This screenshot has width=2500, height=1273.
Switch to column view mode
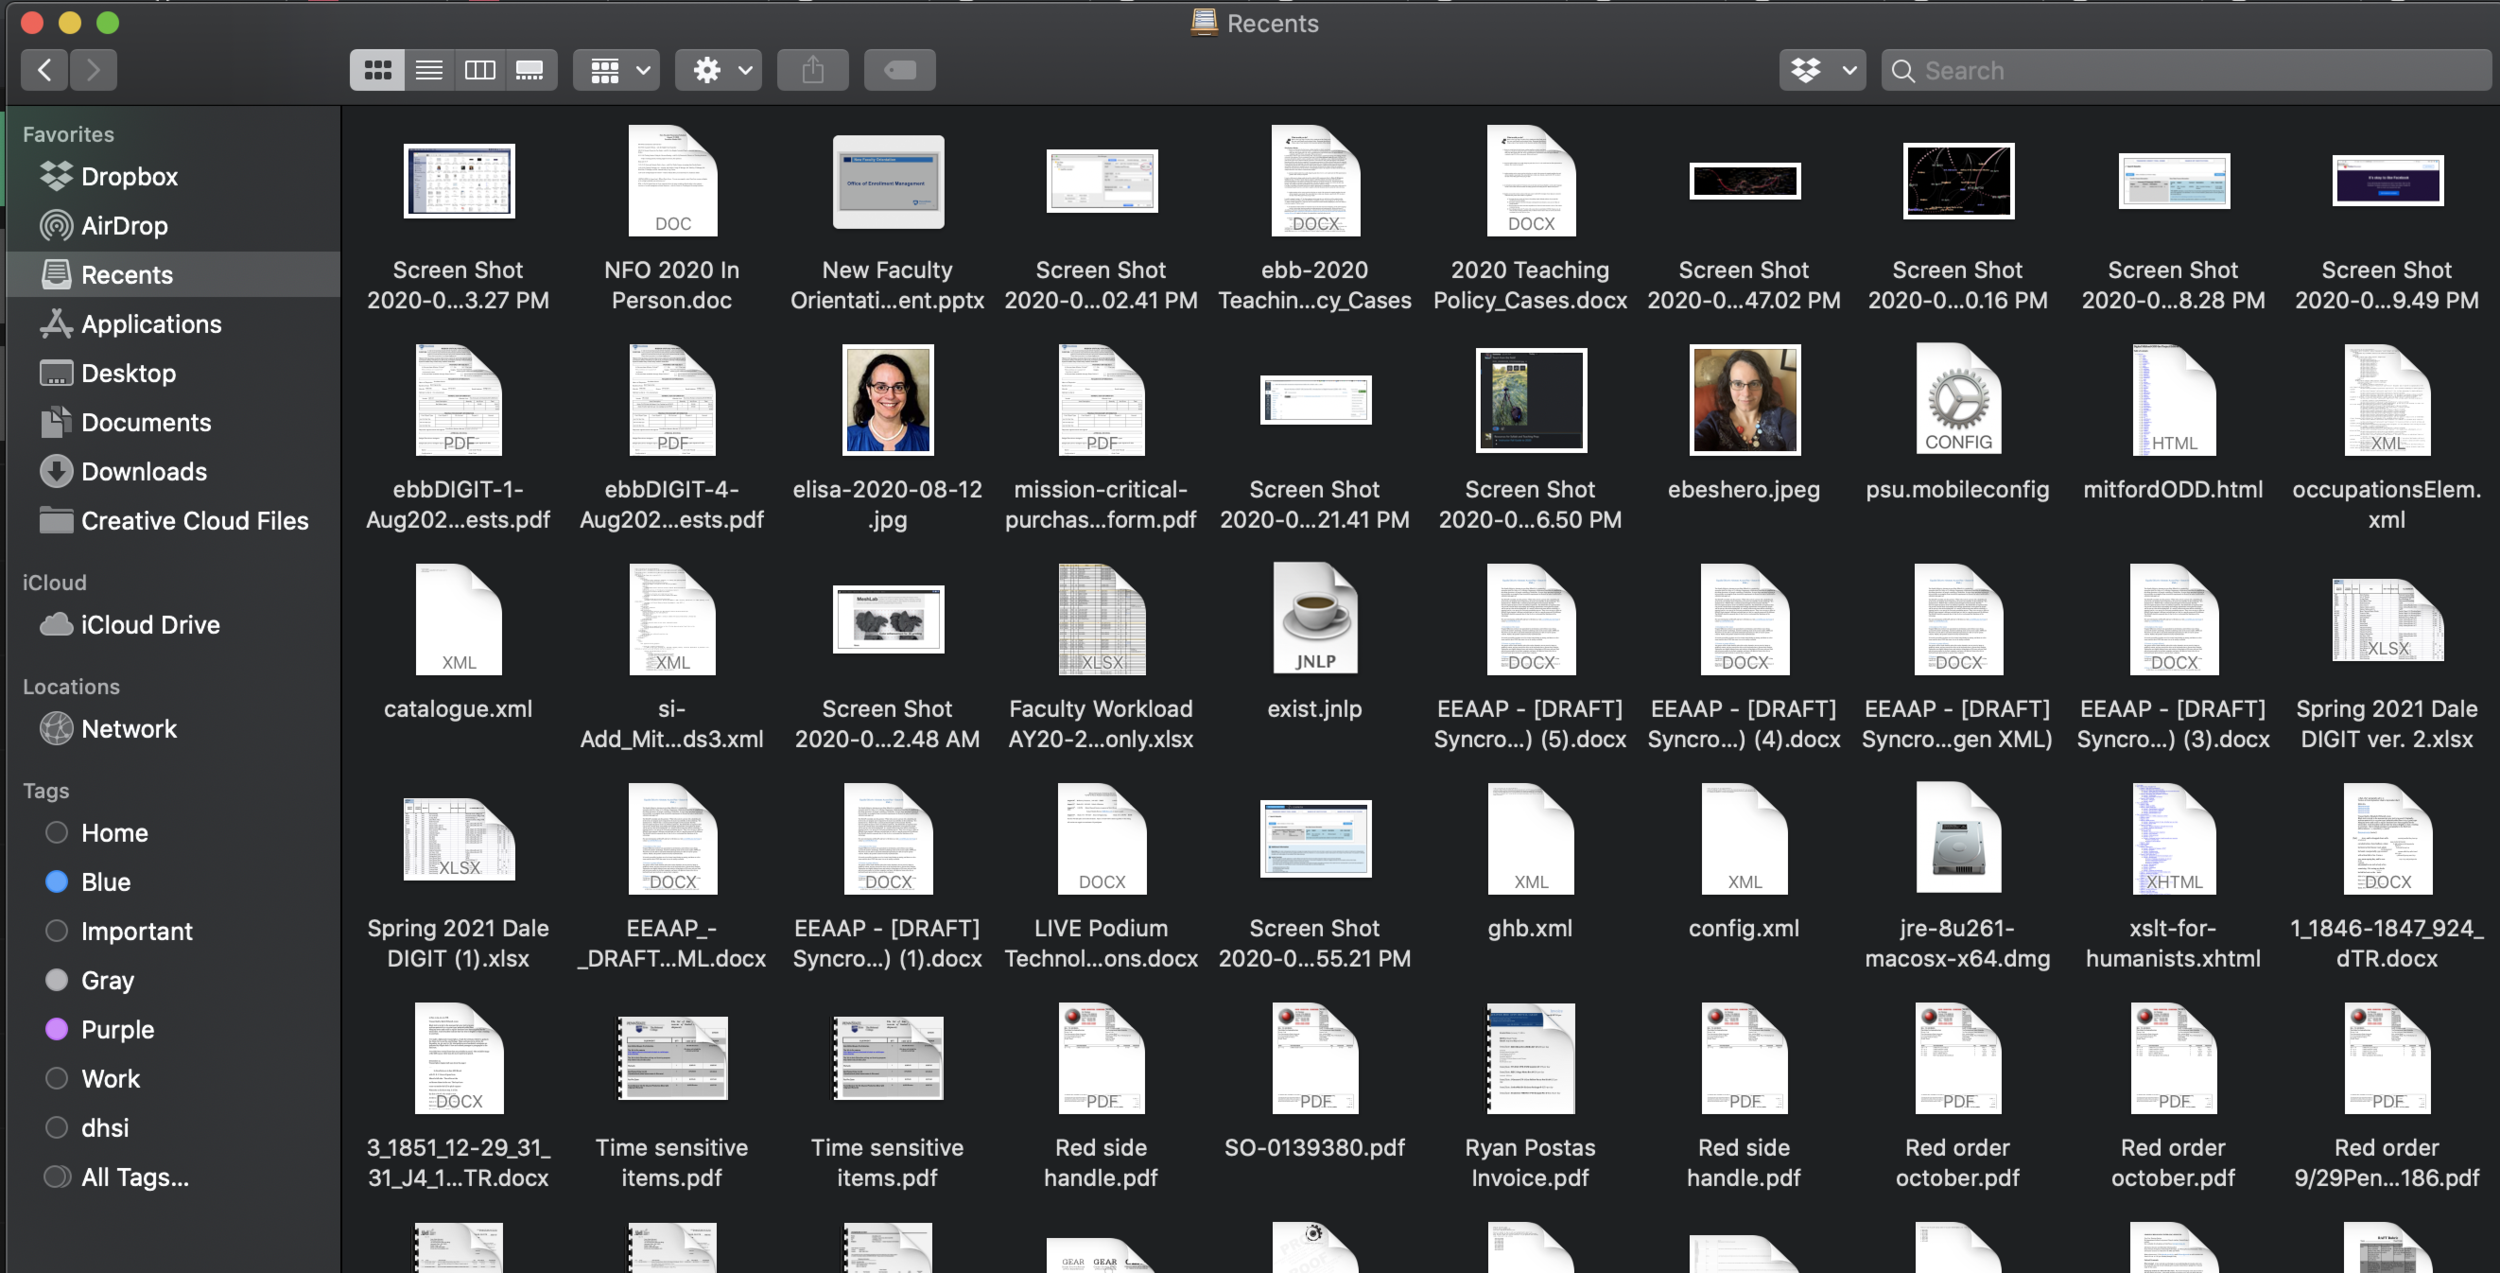click(x=480, y=70)
